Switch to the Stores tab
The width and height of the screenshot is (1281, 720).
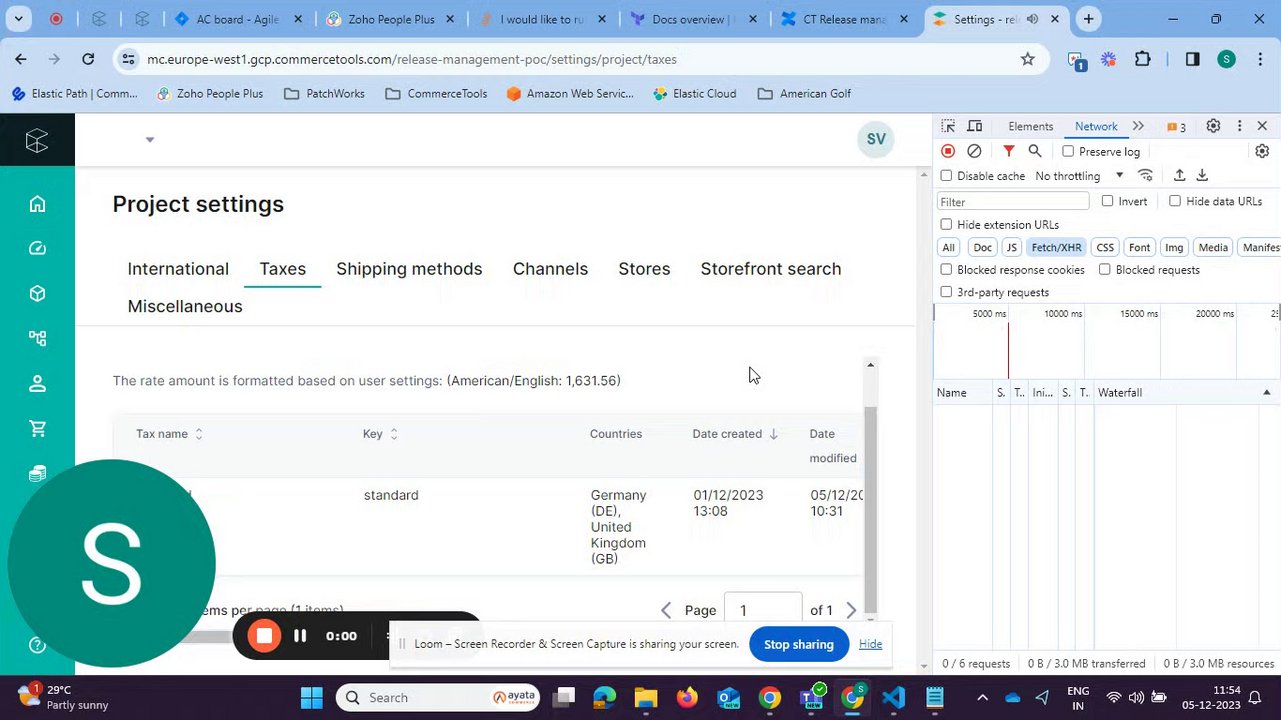point(644,269)
